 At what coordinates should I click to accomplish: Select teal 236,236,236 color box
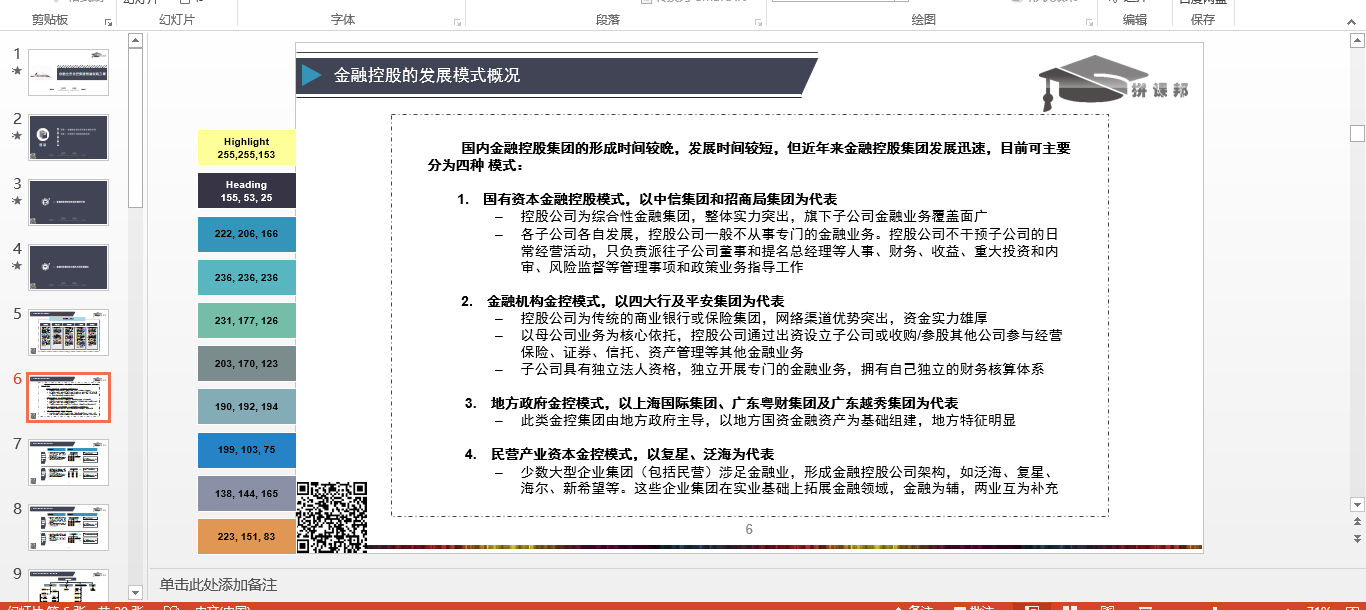(246, 277)
